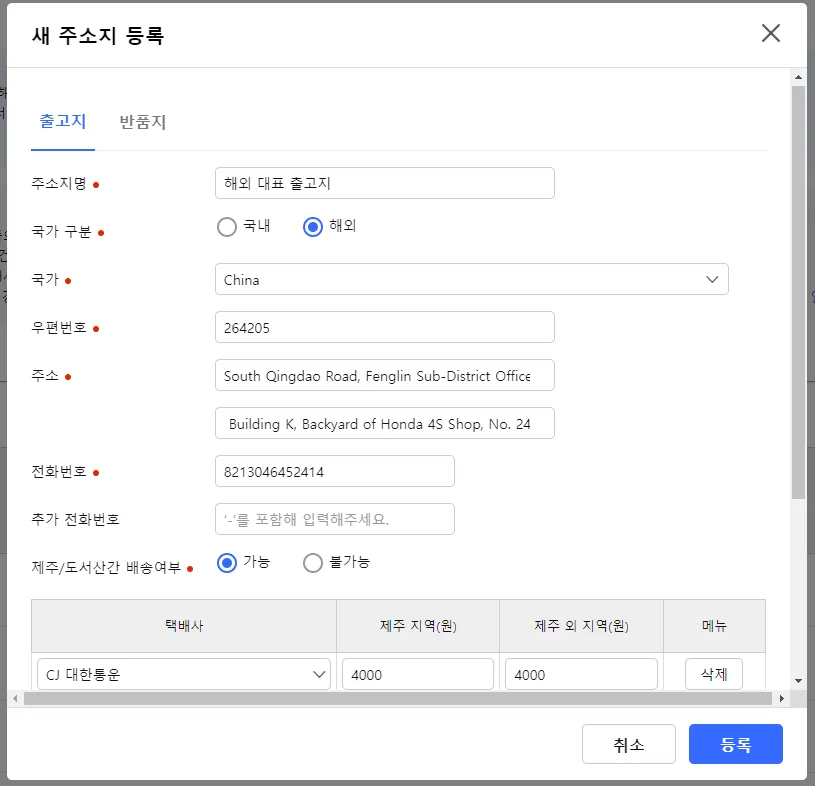Click the 우편번호 field containing 264205
The image size is (815, 786).
pyautogui.click(x=384, y=328)
